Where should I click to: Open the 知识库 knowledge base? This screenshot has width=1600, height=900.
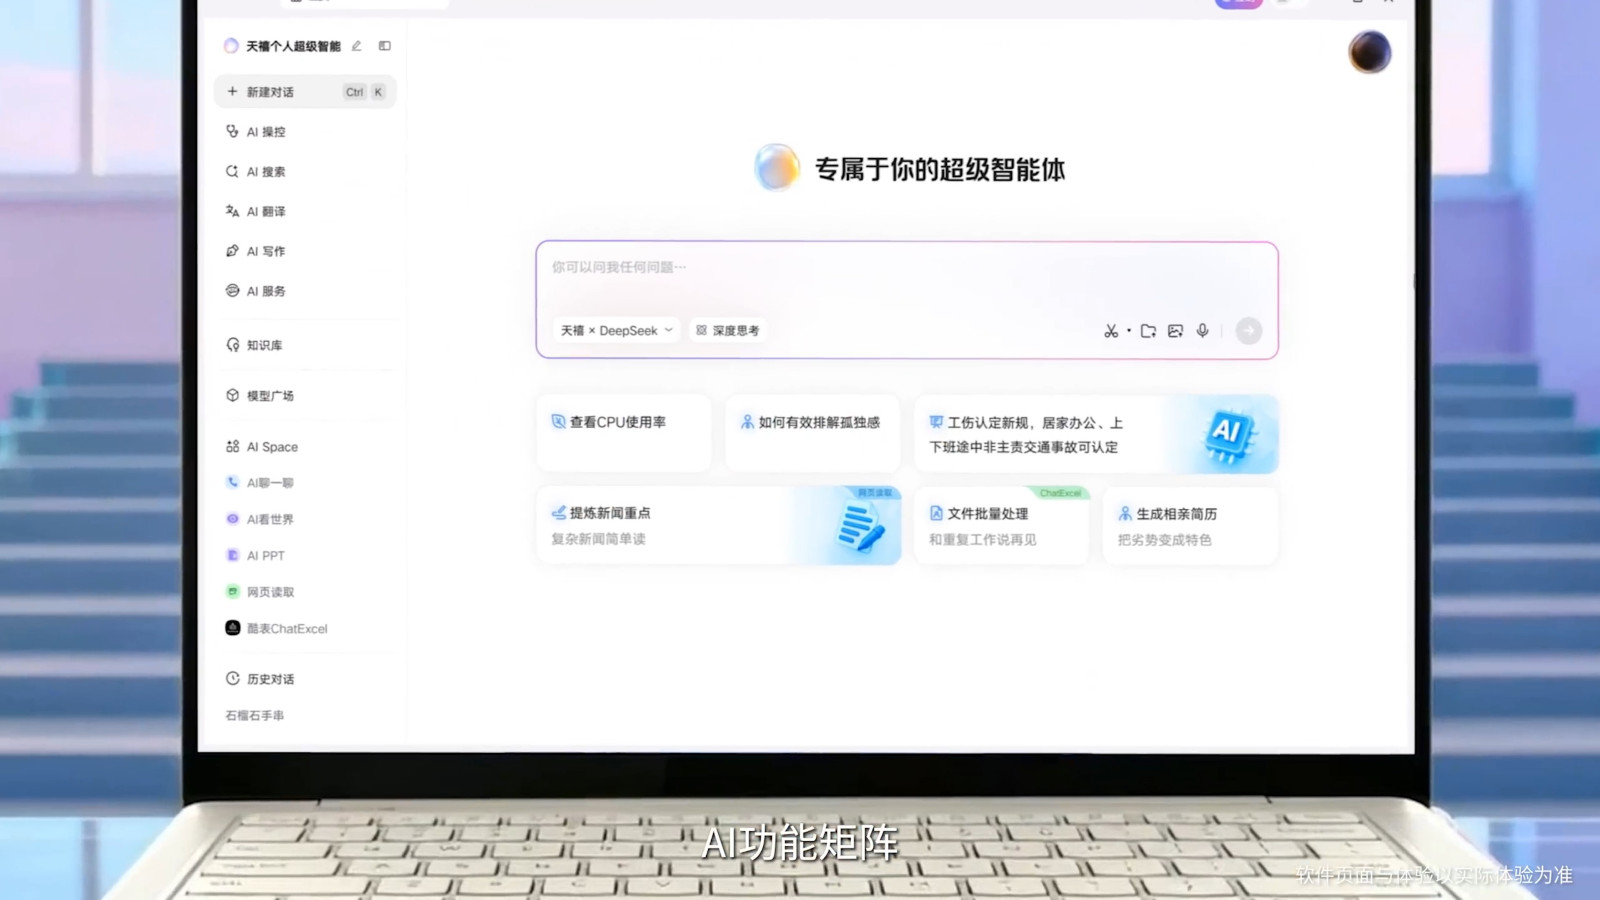tap(264, 346)
